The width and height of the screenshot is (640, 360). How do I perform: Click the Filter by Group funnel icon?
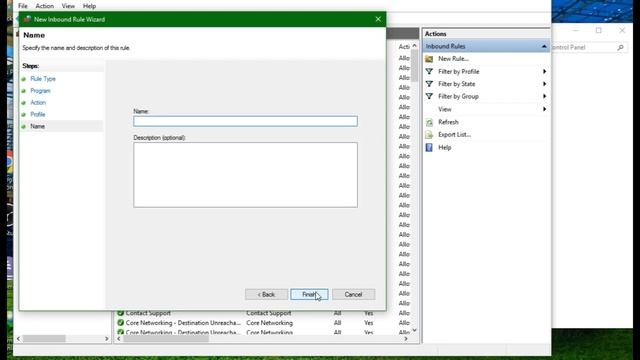click(429, 96)
